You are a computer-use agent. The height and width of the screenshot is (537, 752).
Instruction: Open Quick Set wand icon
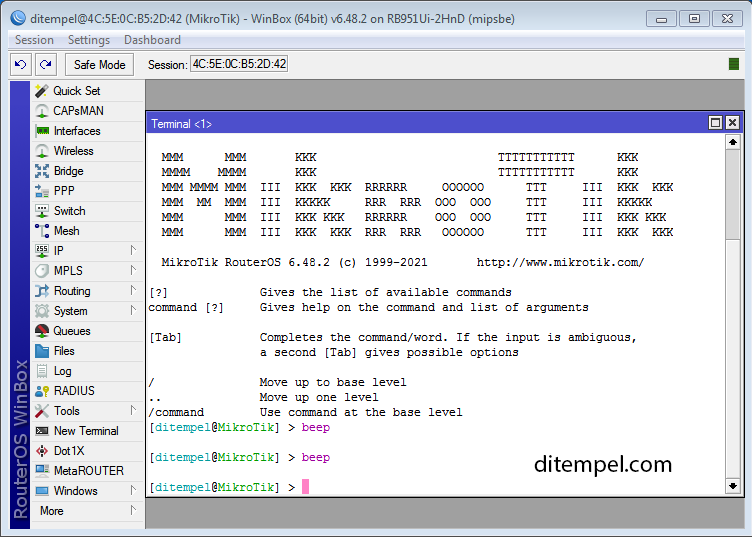pos(42,91)
